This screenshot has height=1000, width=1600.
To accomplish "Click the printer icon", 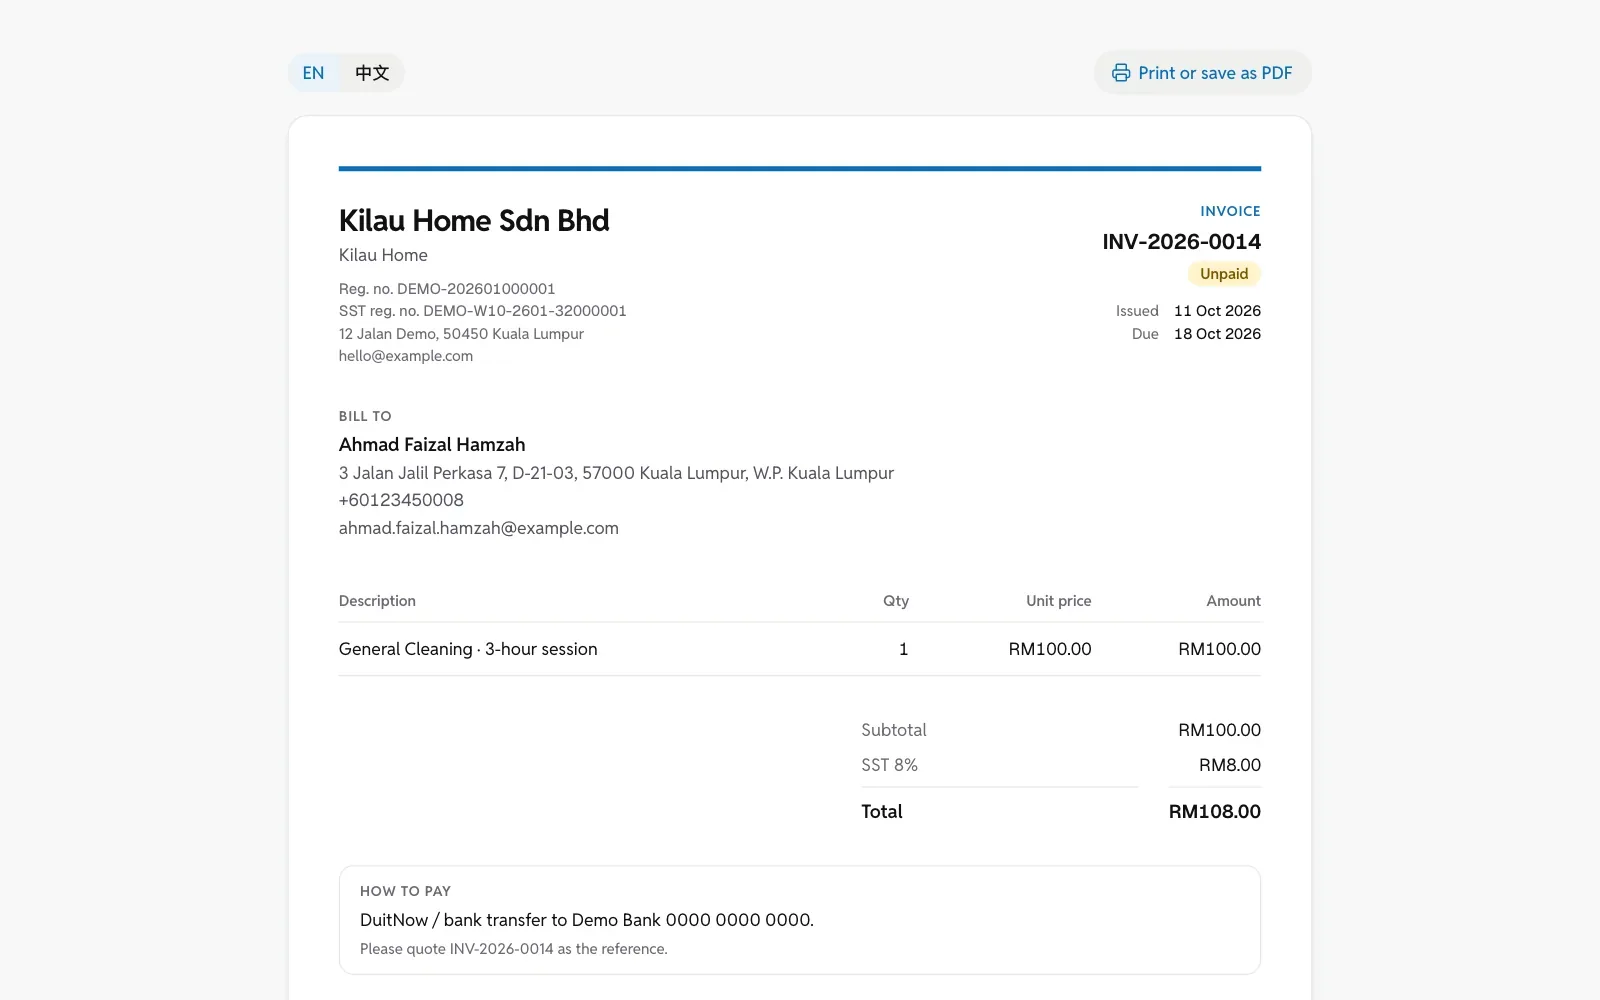I will (1121, 73).
